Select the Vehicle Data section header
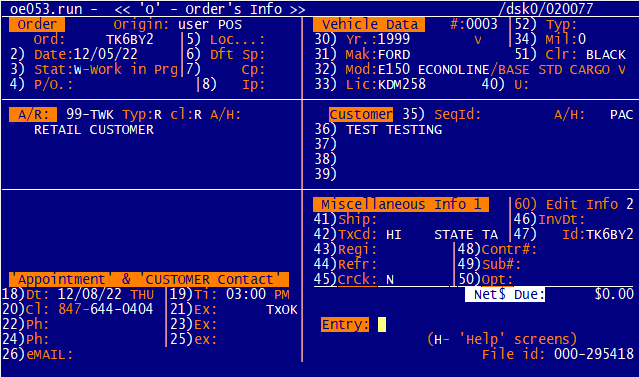Image resolution: width=639 pixels, height=377 pixels. (369, 24)
